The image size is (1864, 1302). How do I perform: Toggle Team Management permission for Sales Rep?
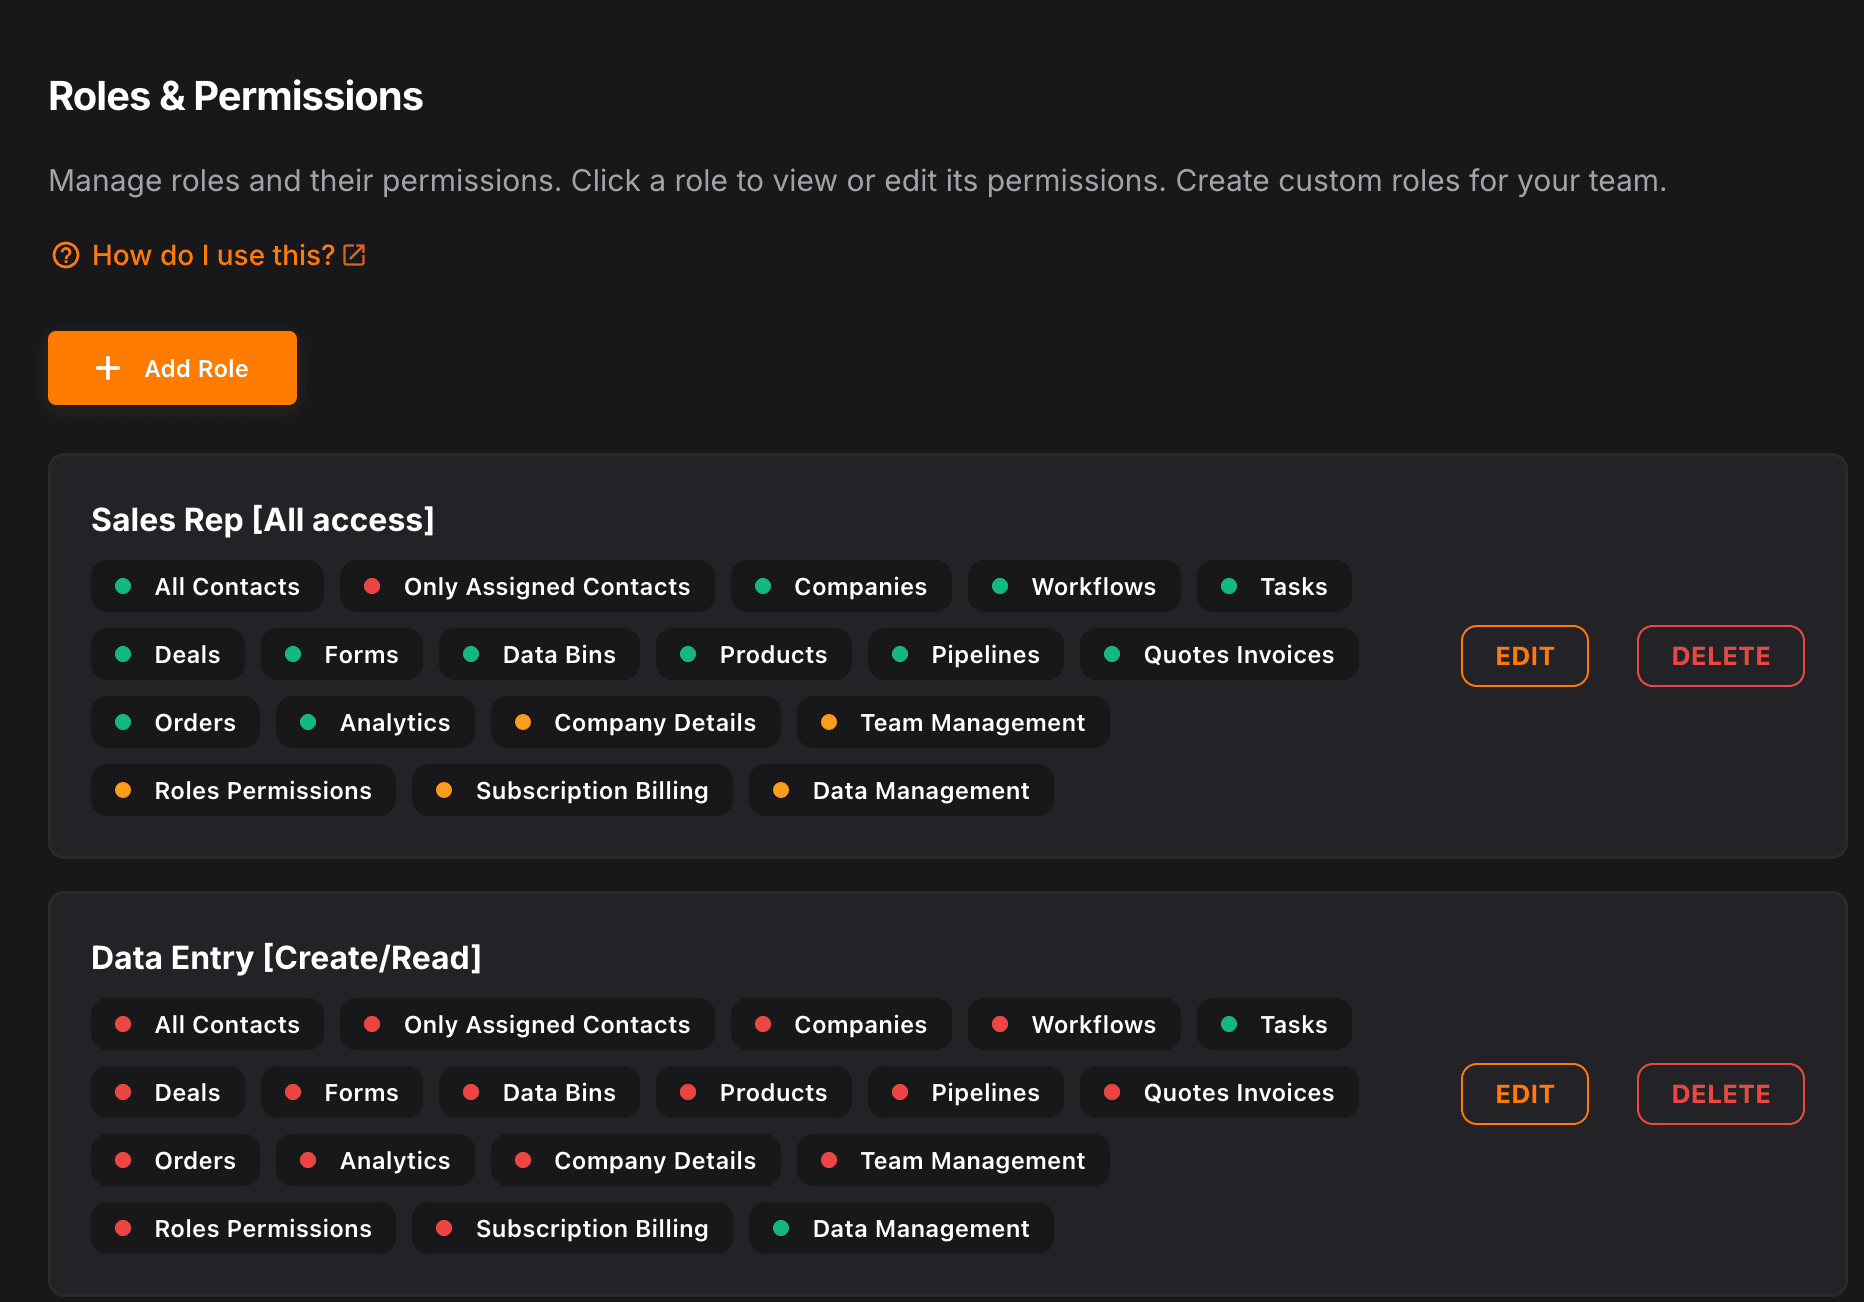pos(952,722)
